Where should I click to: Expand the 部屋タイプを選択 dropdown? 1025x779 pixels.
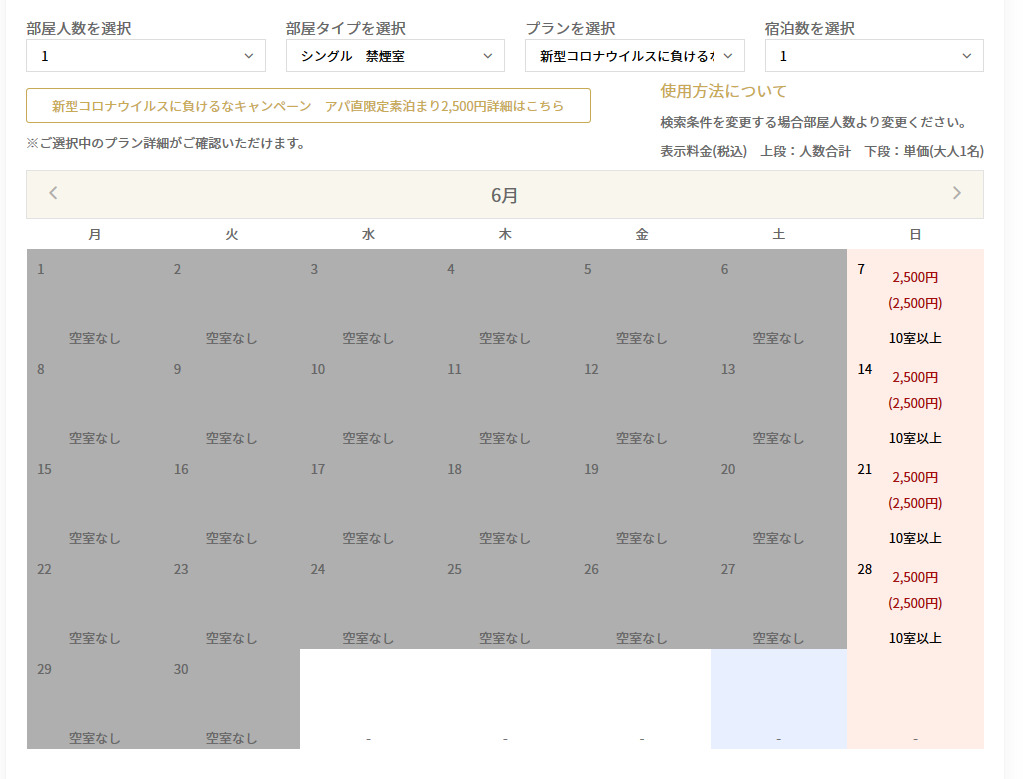point(395,56)
